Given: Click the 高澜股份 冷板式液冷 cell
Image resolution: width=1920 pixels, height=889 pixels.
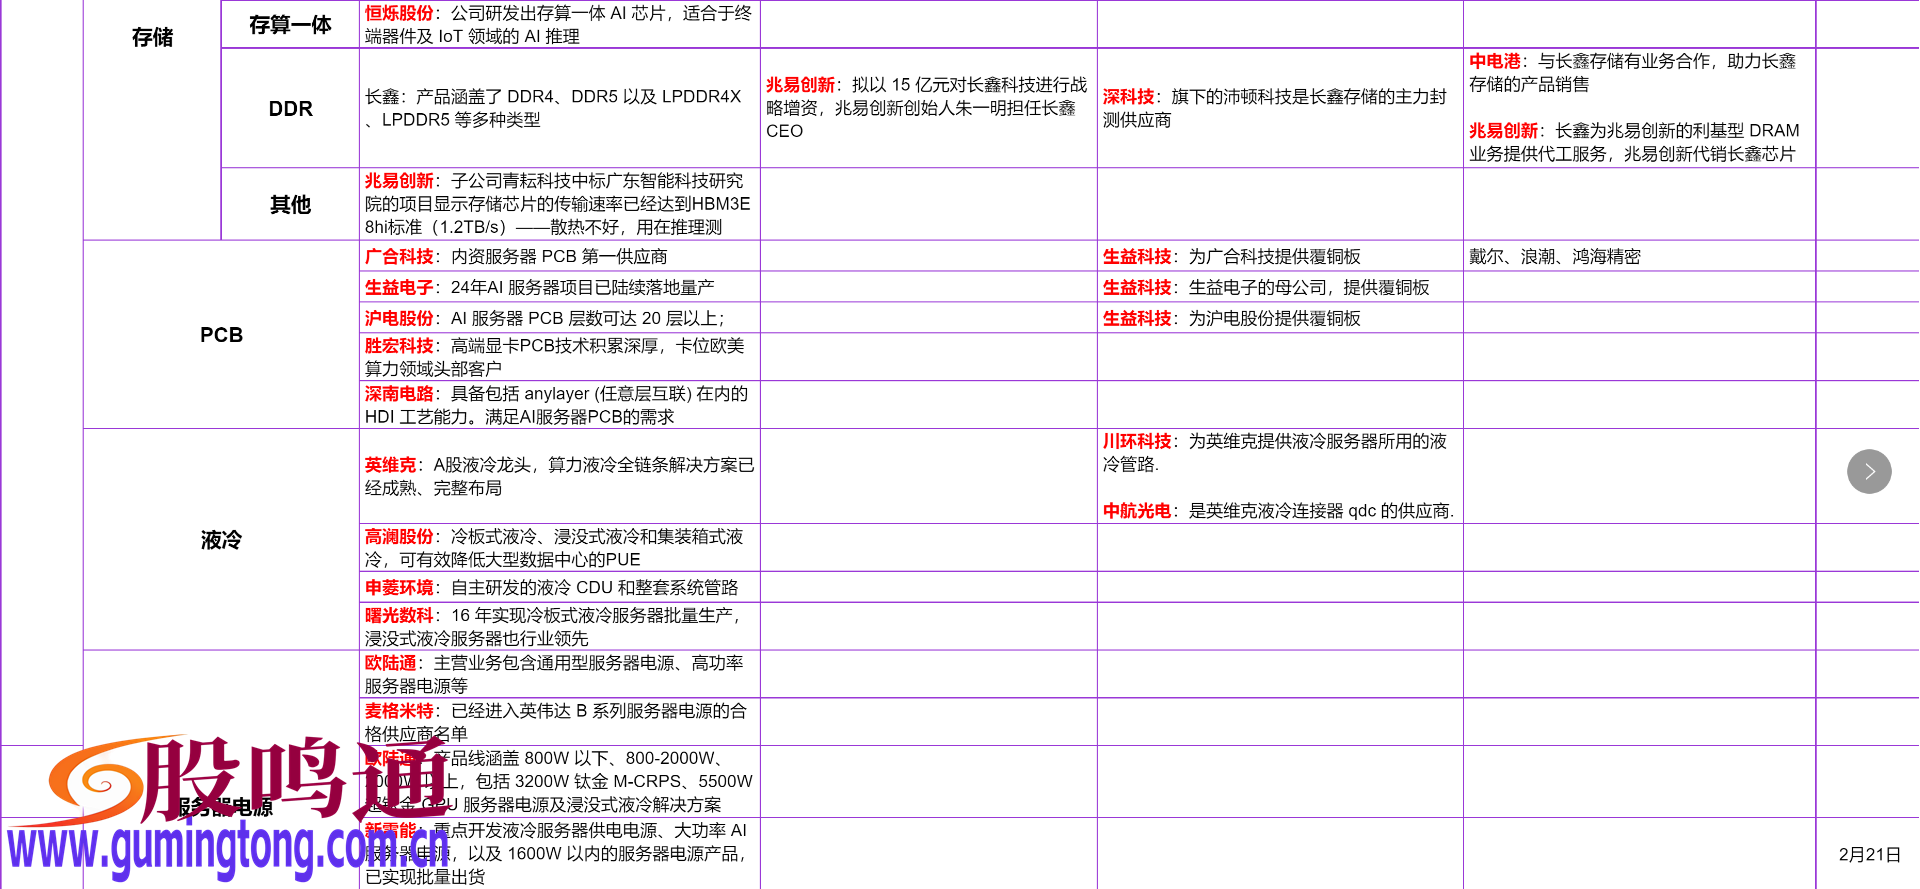Looking at the screenshot, I should click(x=560, y=548).
